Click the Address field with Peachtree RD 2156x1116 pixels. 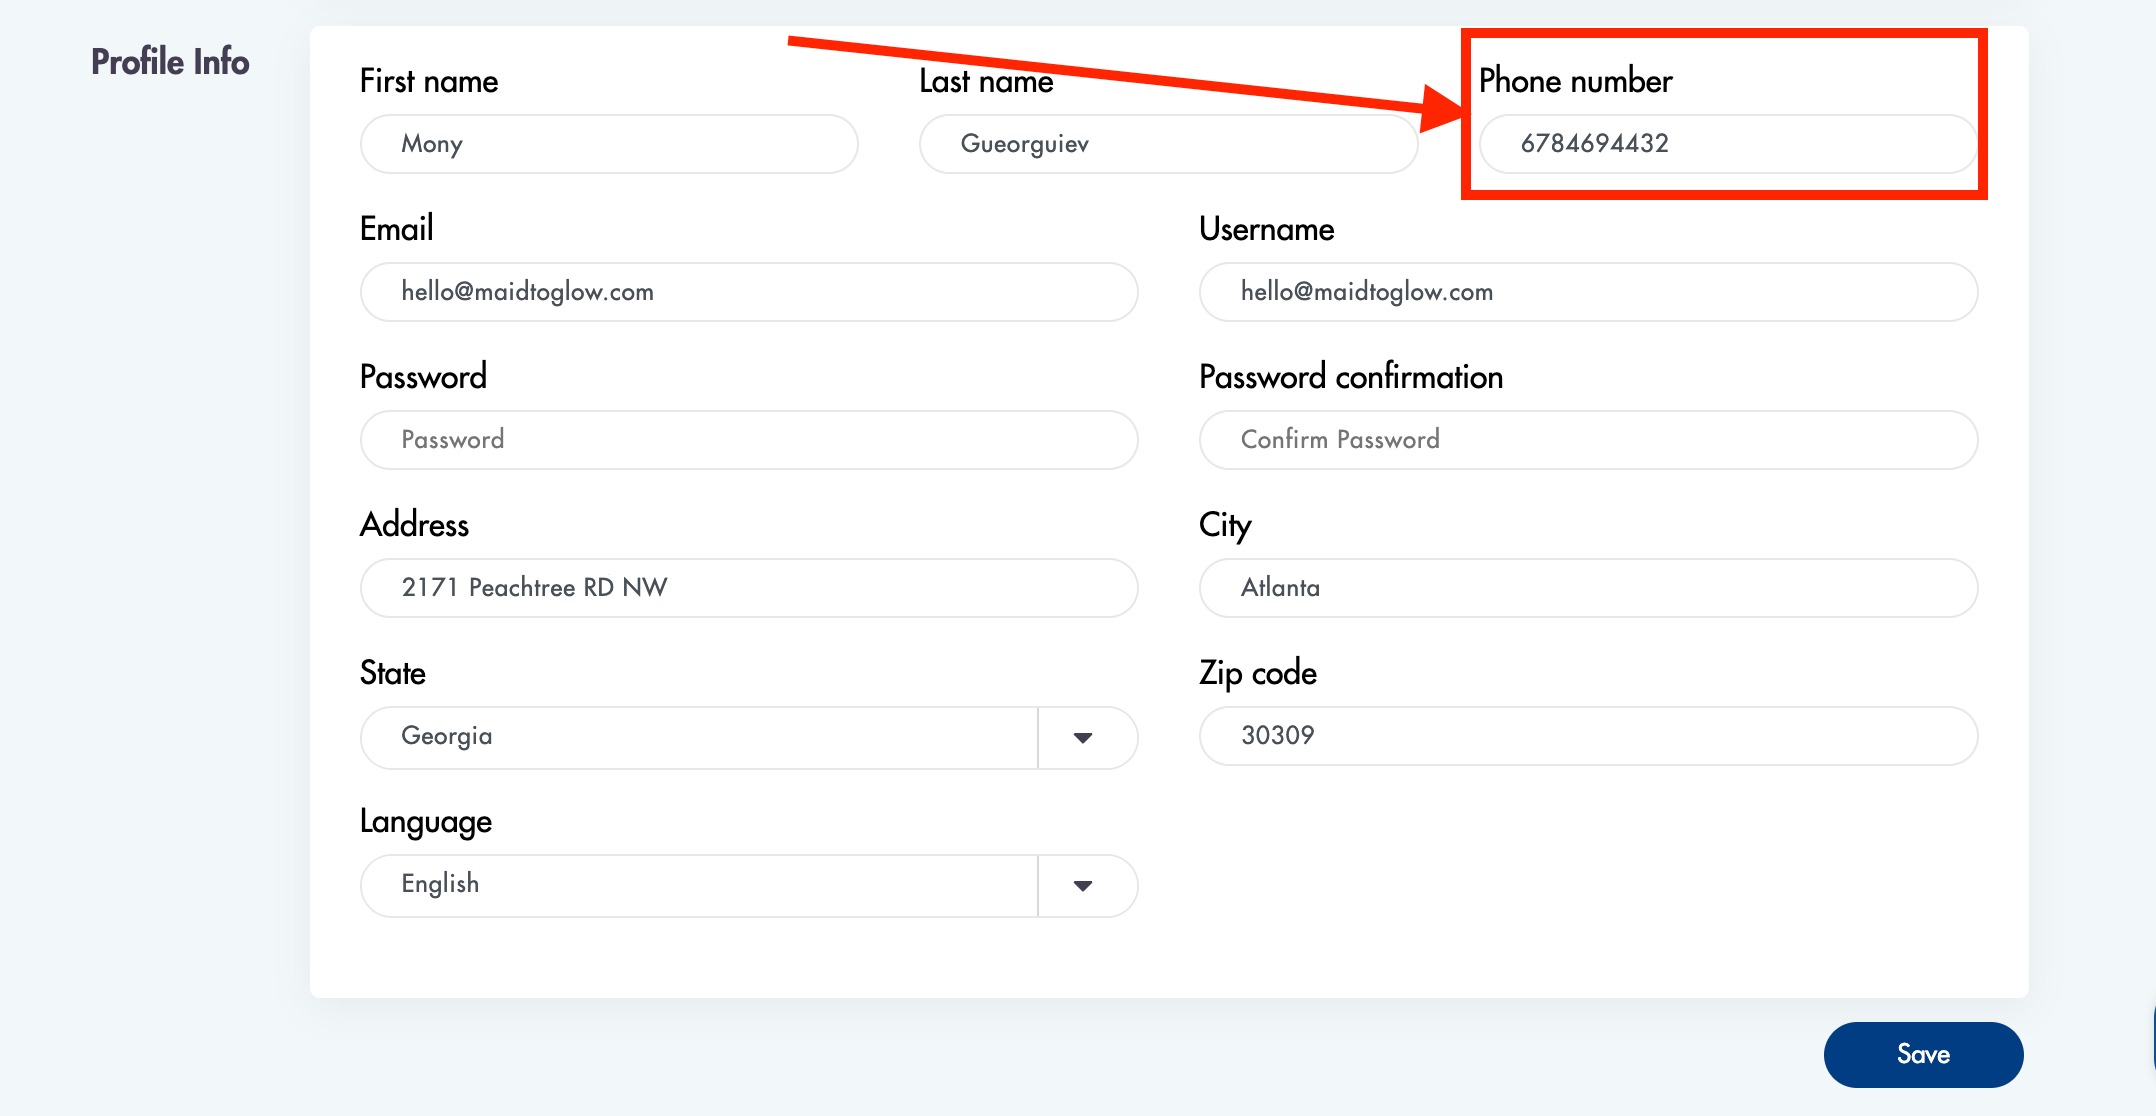748,588
